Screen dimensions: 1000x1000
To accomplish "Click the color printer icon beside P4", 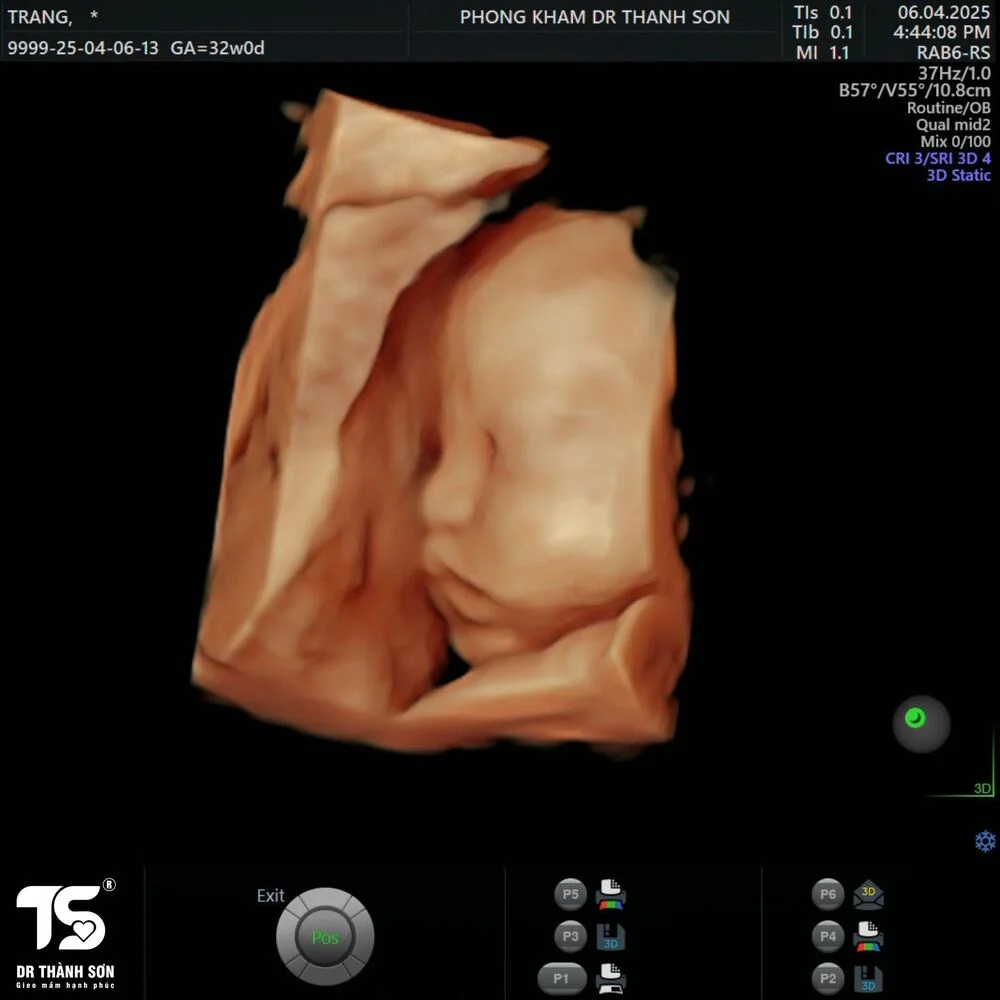I will click(868, 936).
